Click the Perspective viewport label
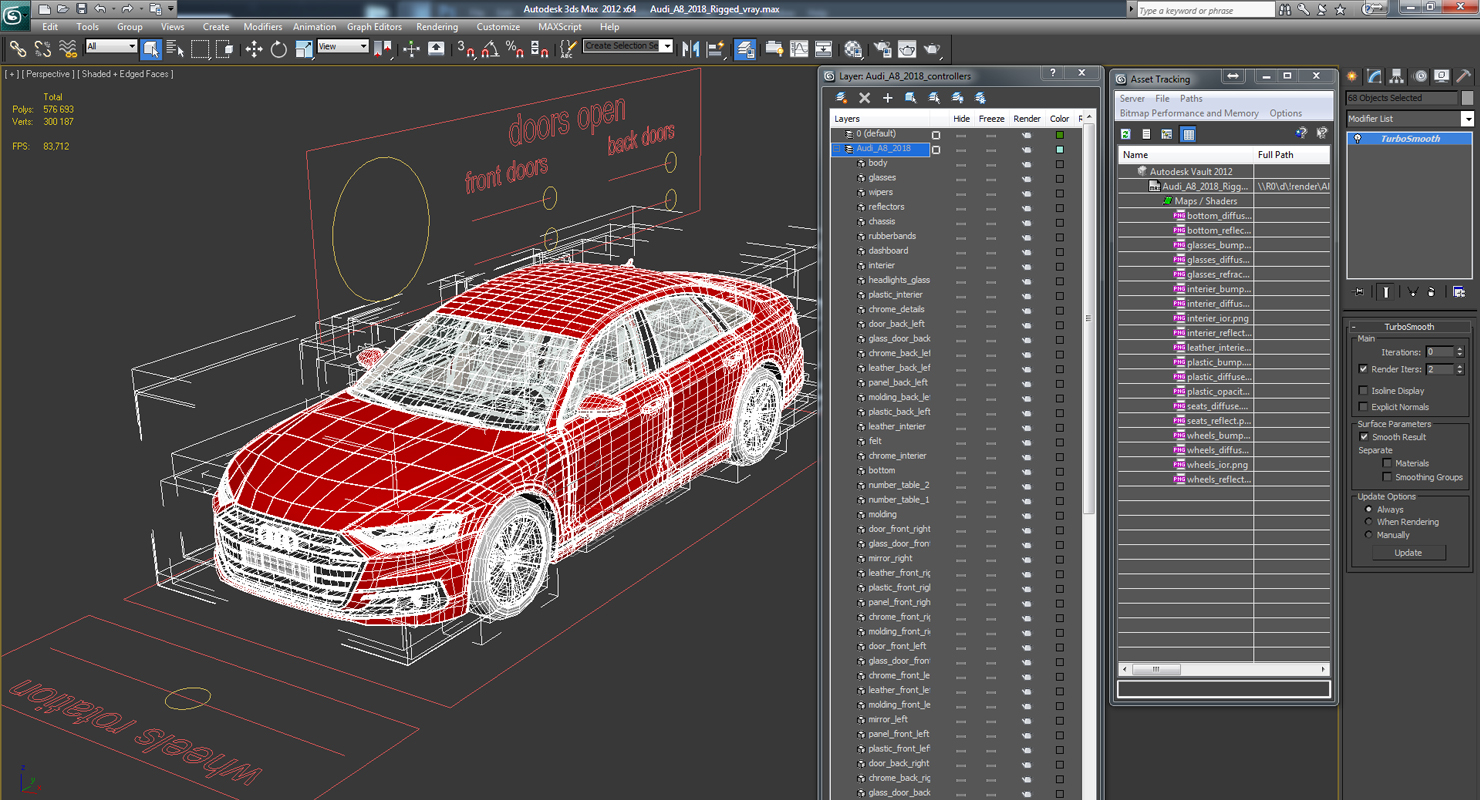This screenshot has width=1480, height=800. 48,74
